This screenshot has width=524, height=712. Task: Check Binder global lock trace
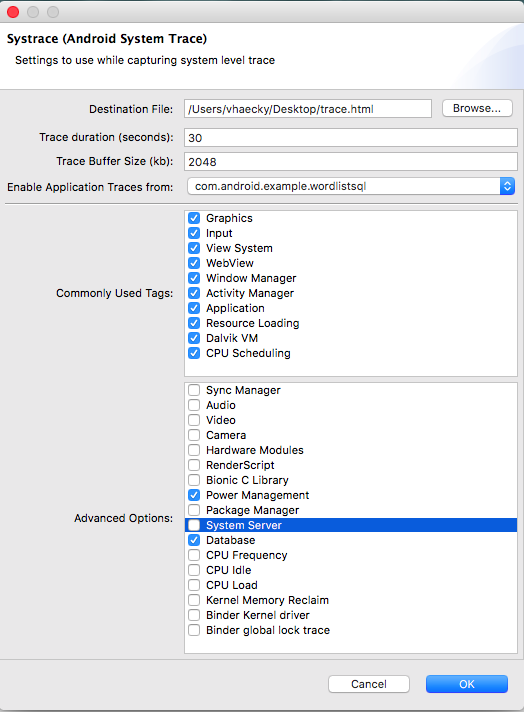tap(194, 630)
